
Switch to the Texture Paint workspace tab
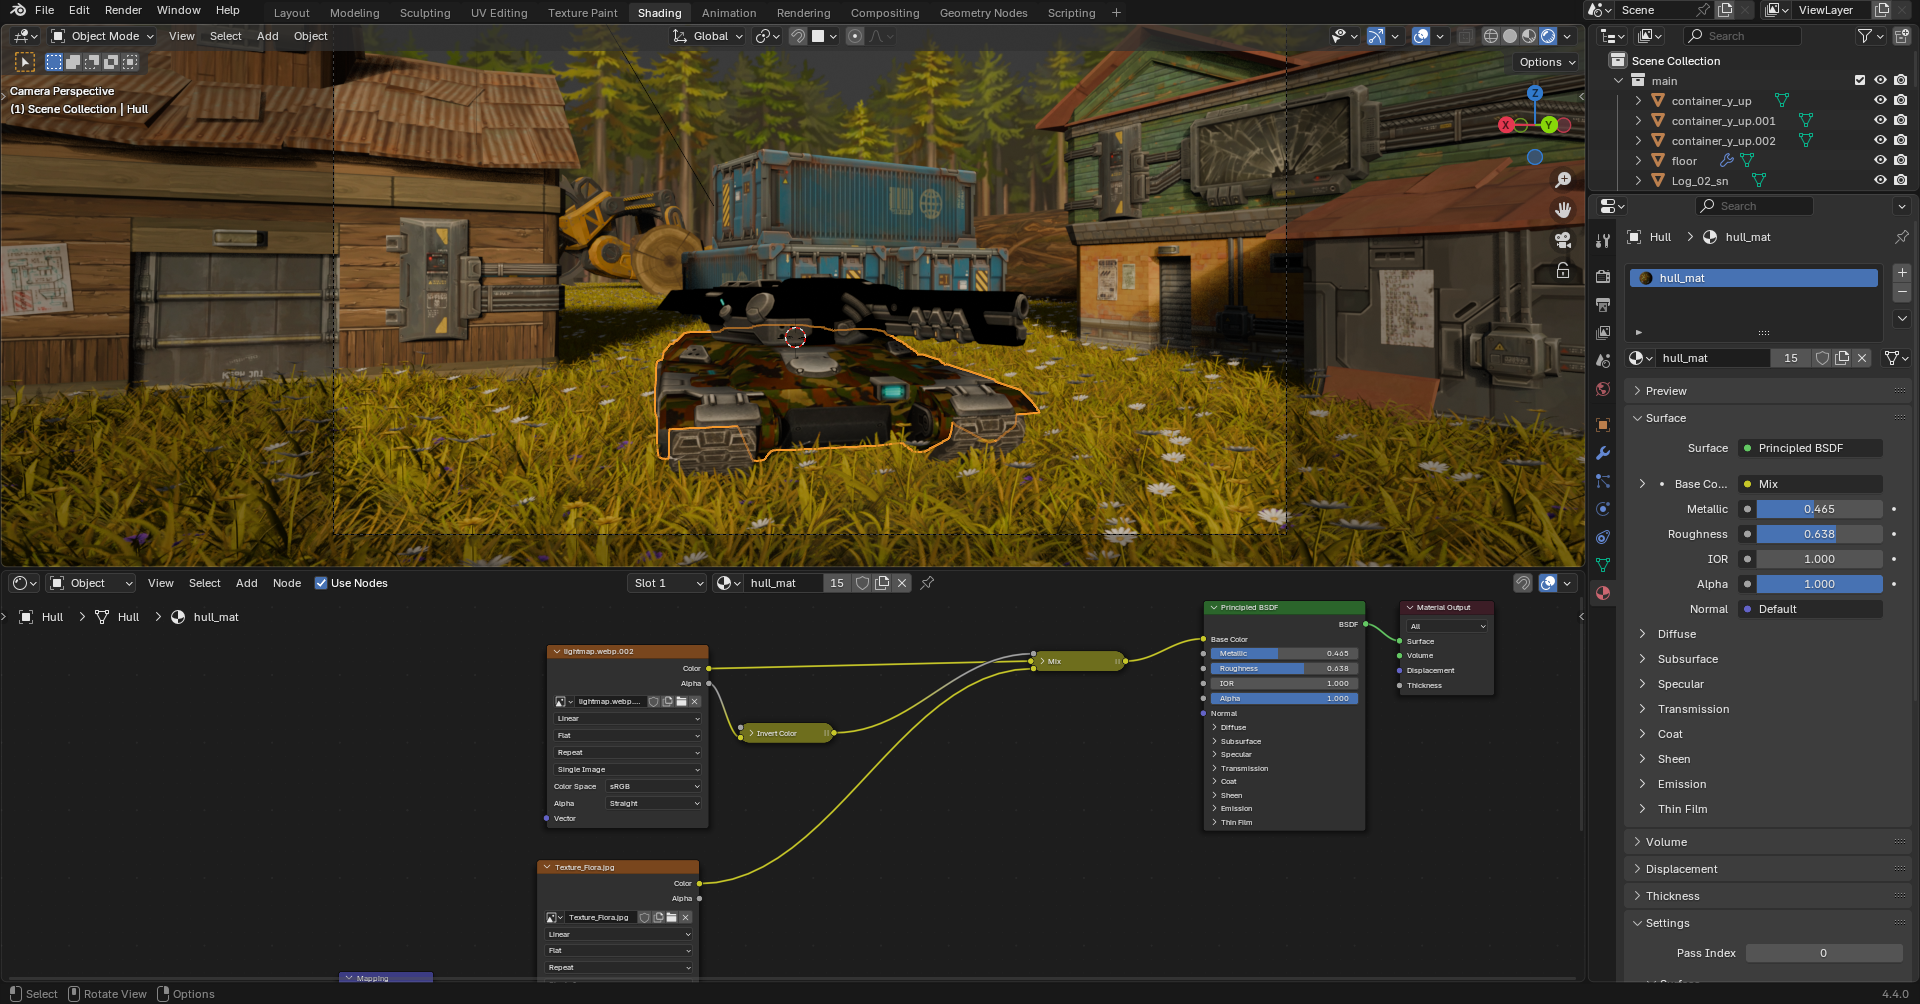[582, 13]
